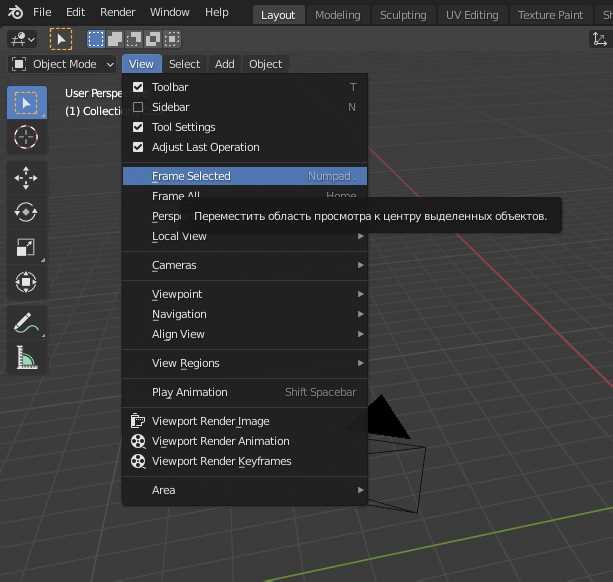The image size is (613, 582).
Task: Open the Add menu in header
Action: [x=225, y=64]
